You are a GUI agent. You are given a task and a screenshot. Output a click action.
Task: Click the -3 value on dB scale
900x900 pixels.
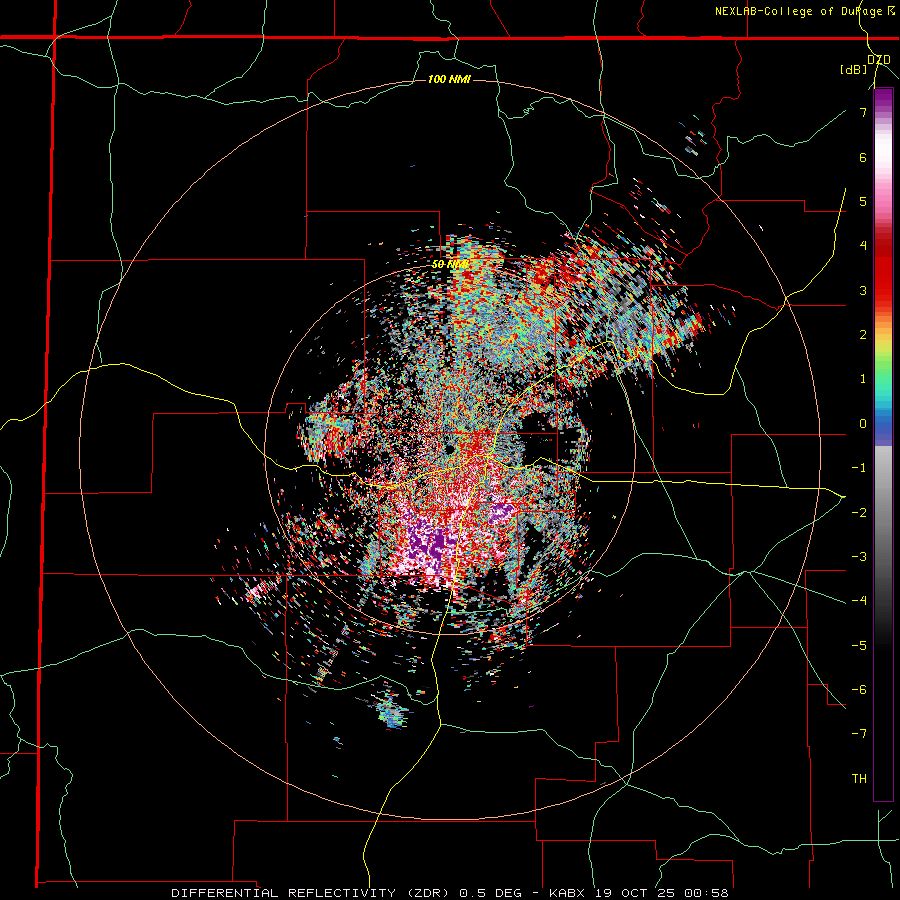(859, 557)
